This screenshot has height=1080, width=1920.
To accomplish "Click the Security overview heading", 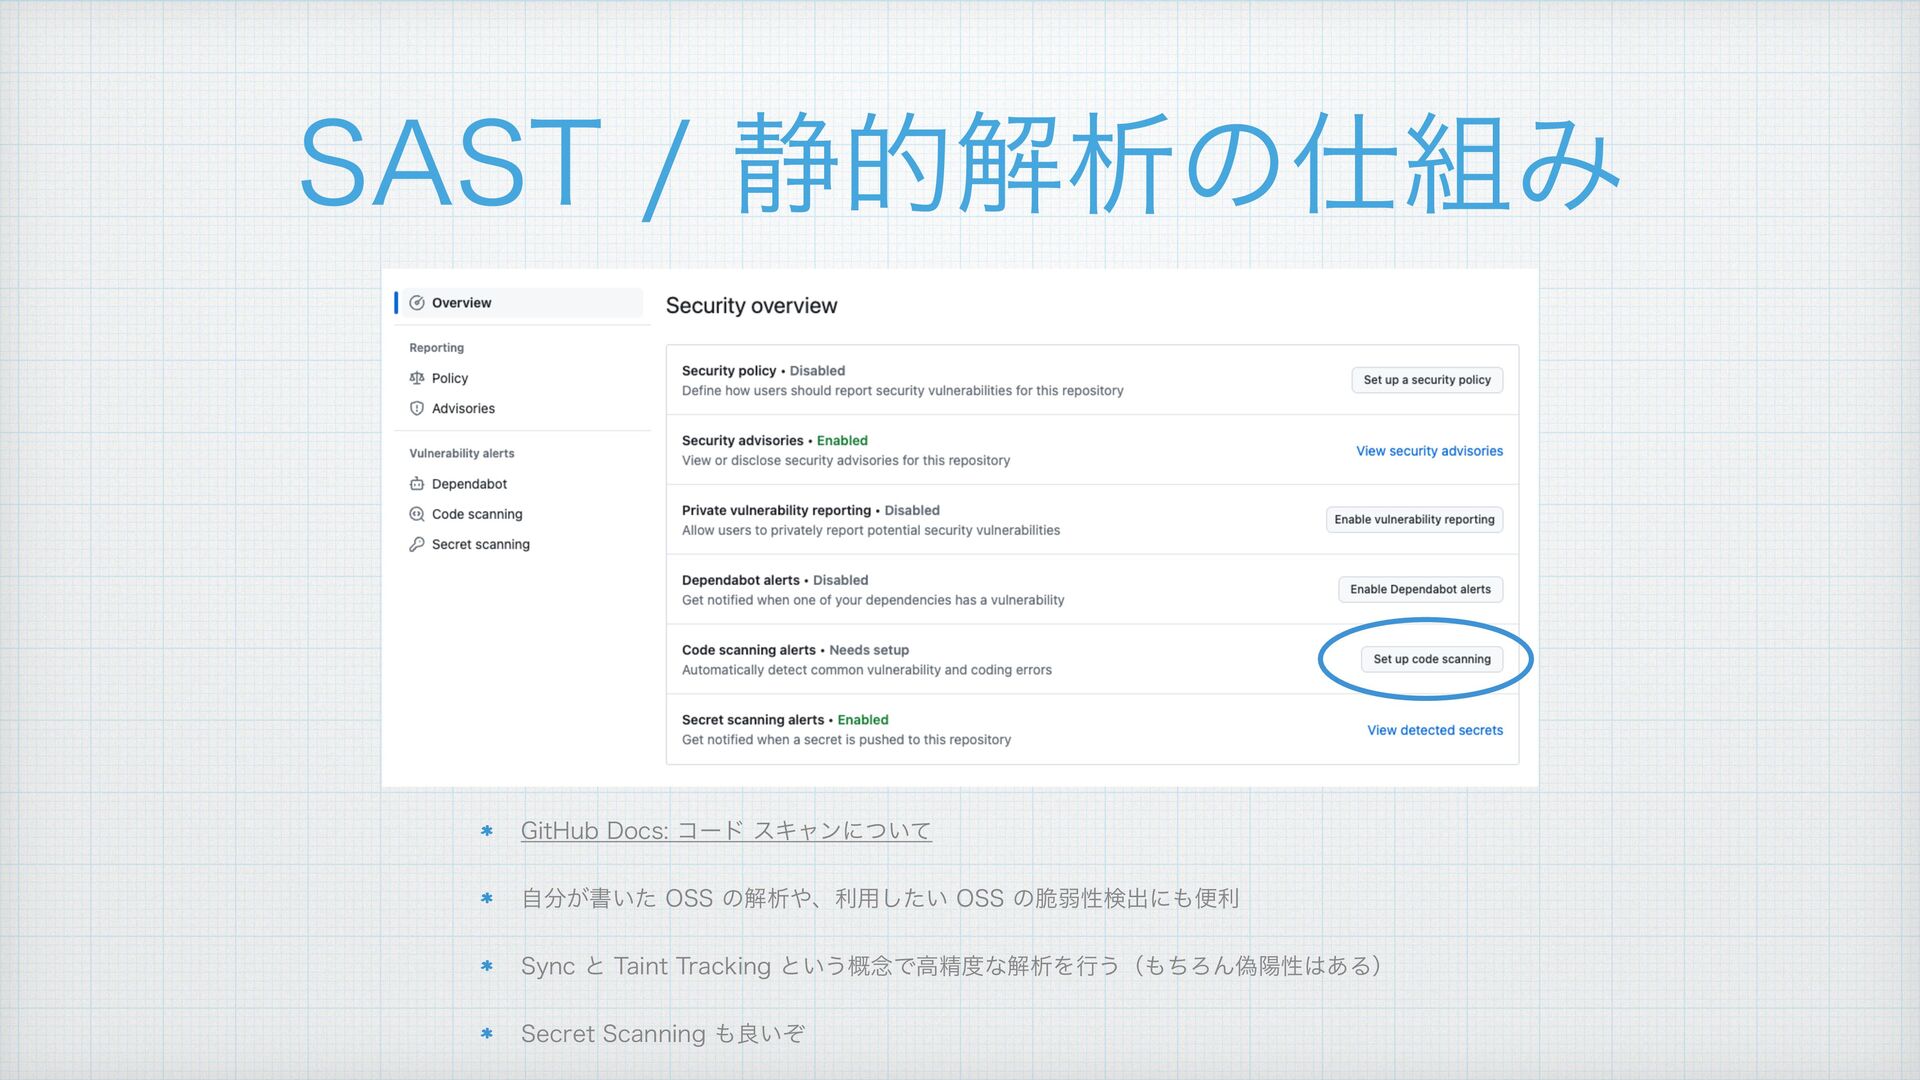I will coord(751,306).
